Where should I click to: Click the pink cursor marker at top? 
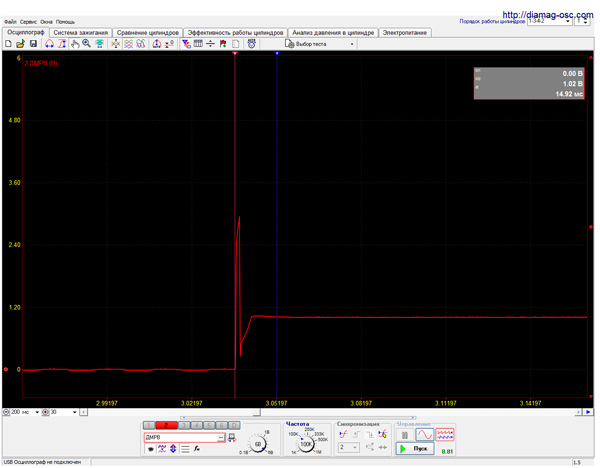click(x=235, y=53)
